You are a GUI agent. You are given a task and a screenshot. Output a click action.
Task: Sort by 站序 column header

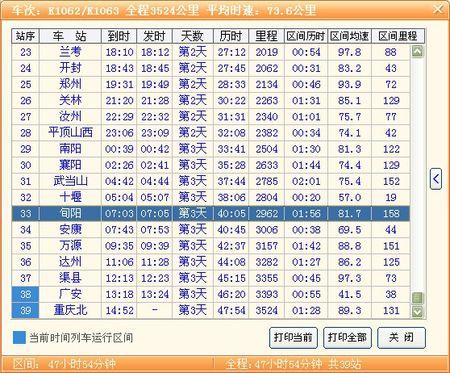tap(25, 36)
